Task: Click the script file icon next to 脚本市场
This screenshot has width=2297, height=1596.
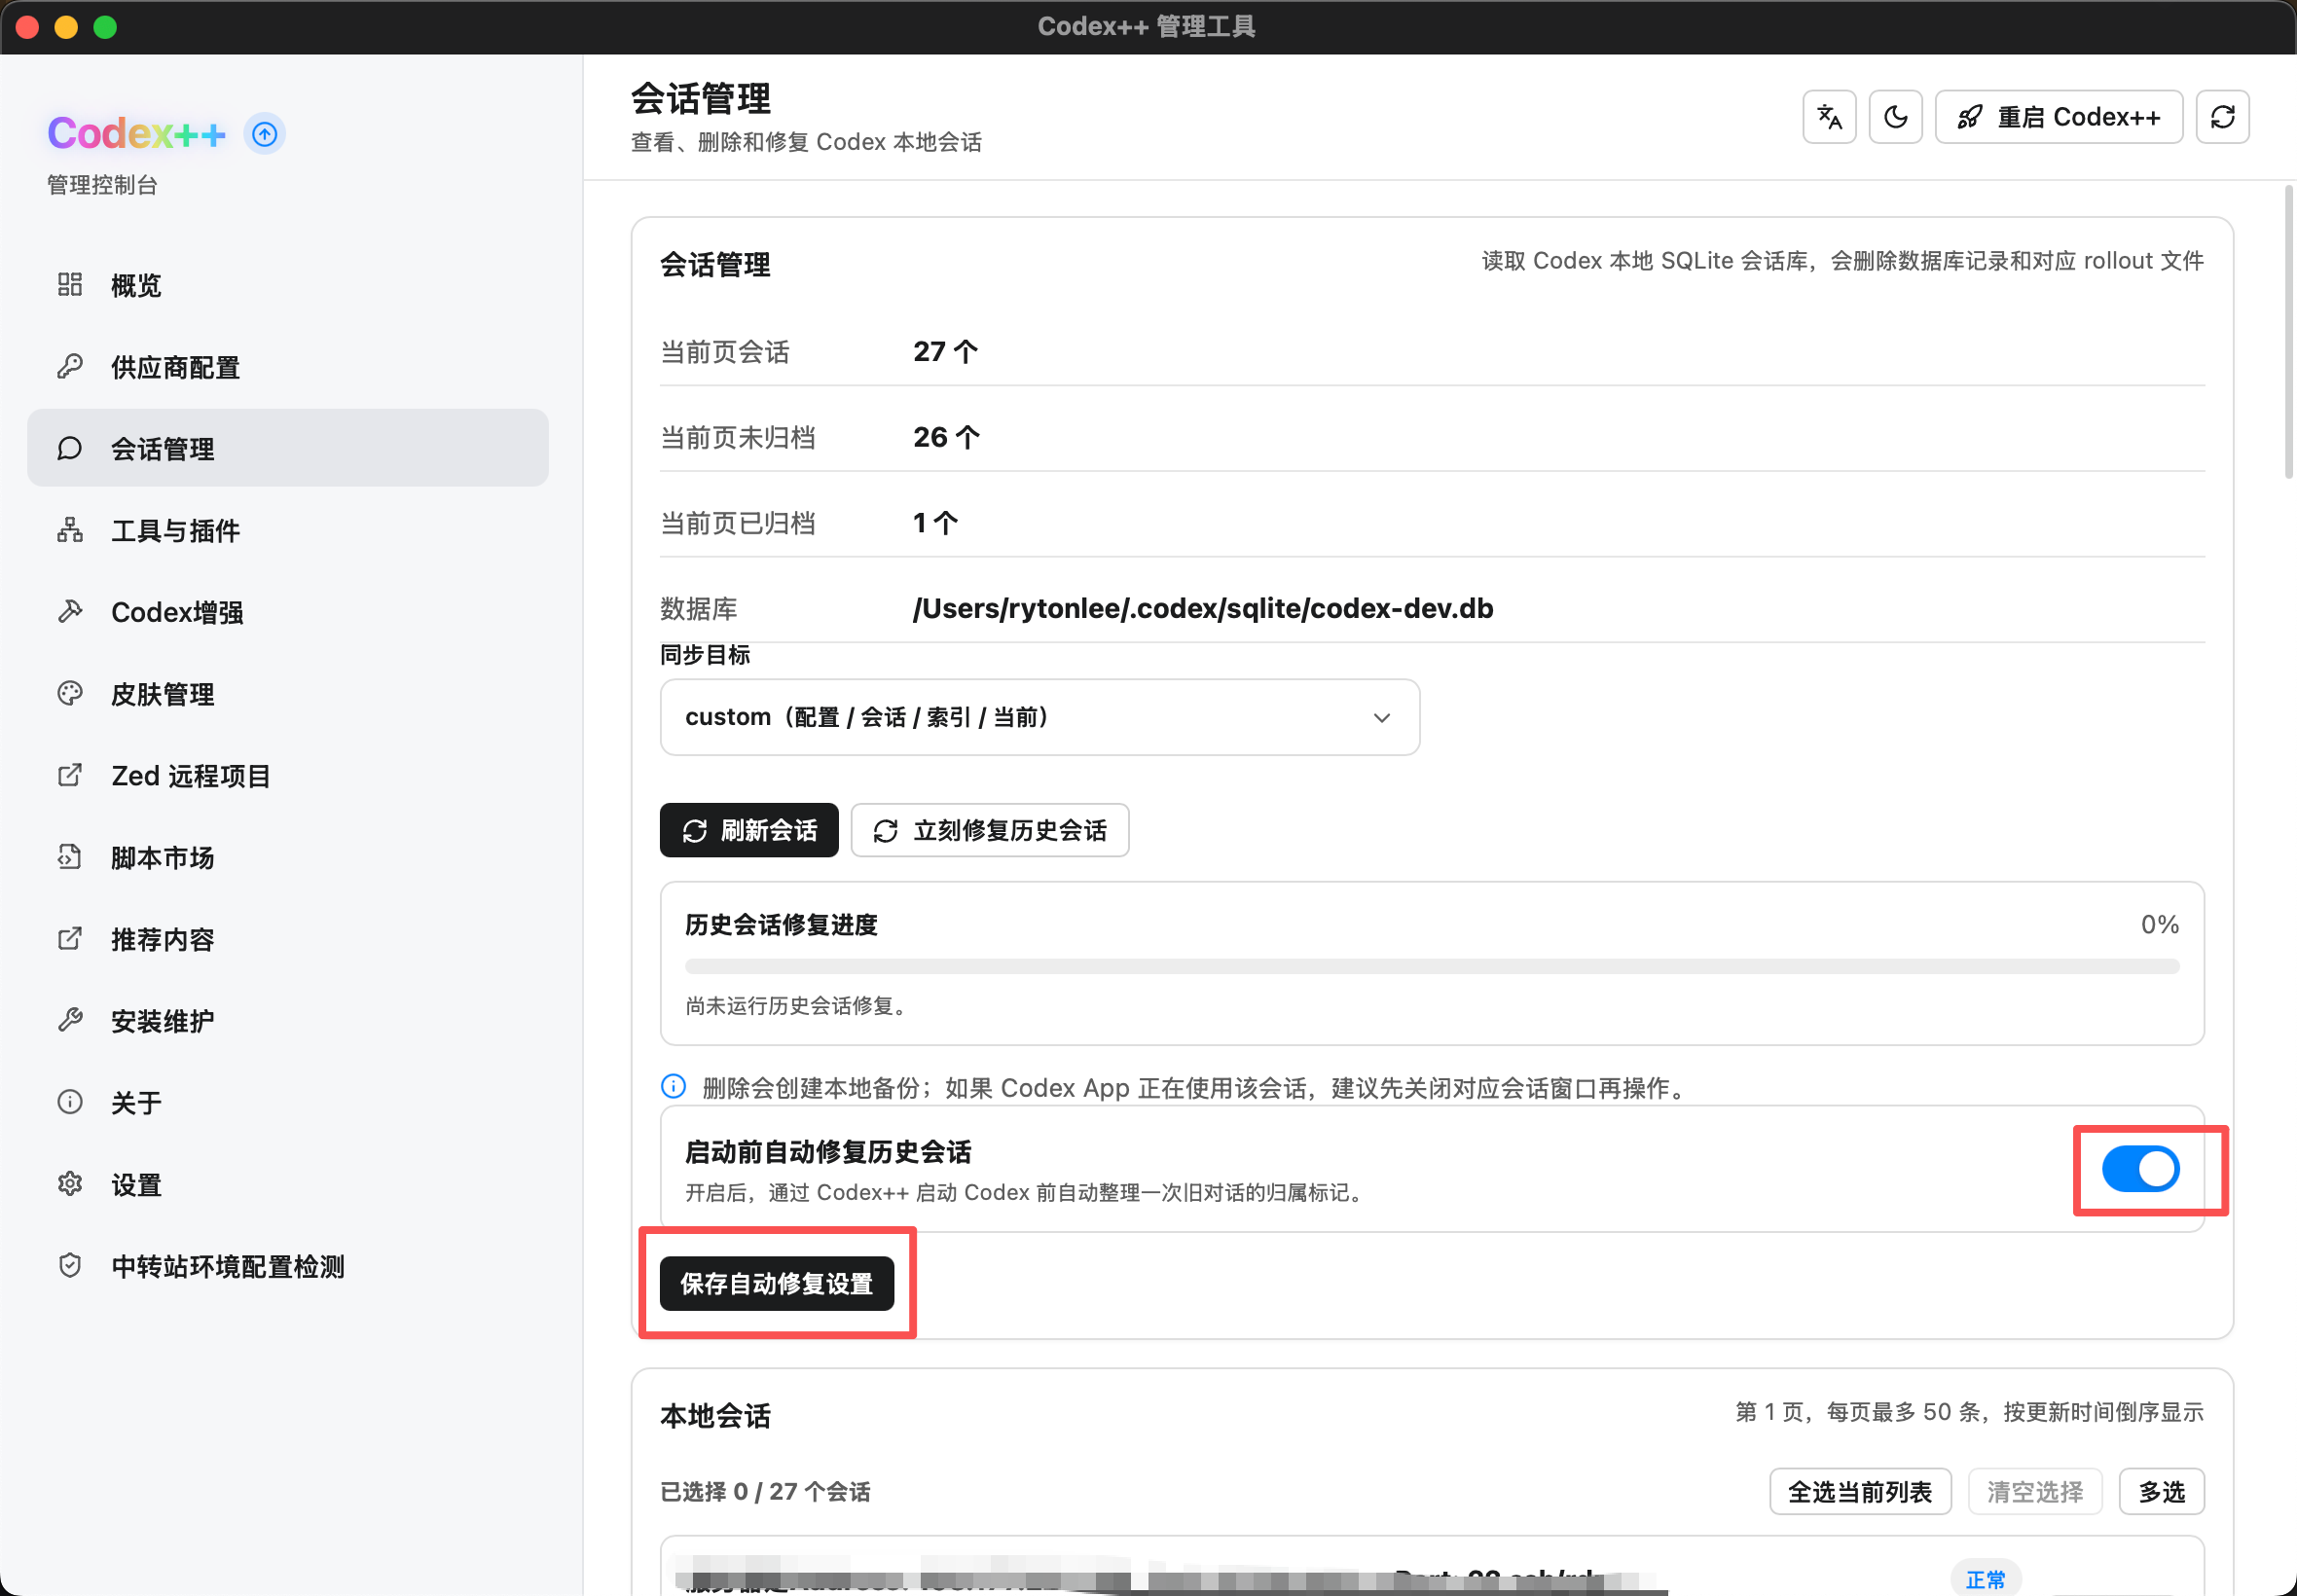Action: tap(70, 857)
